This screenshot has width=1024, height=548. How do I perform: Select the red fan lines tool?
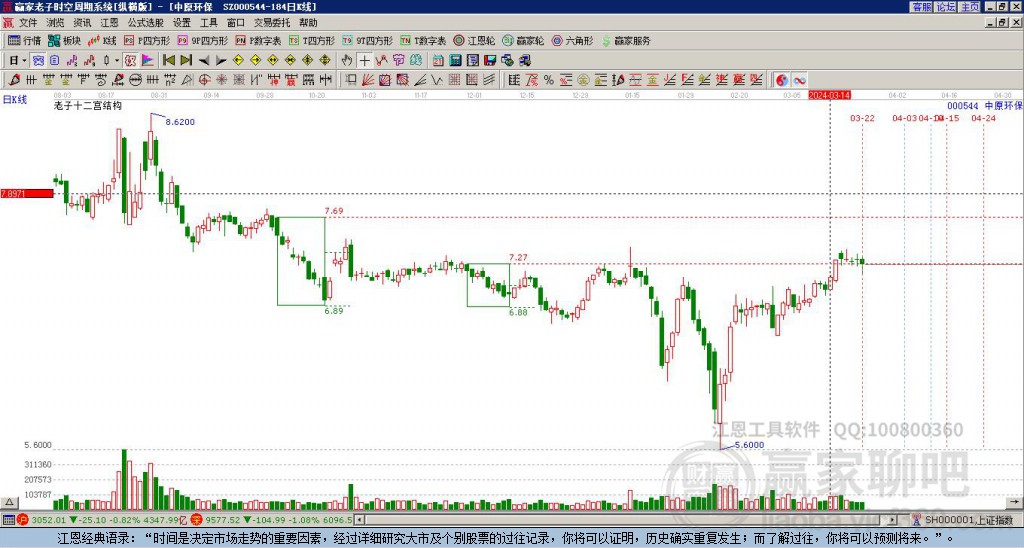click(x=368, y=80)
